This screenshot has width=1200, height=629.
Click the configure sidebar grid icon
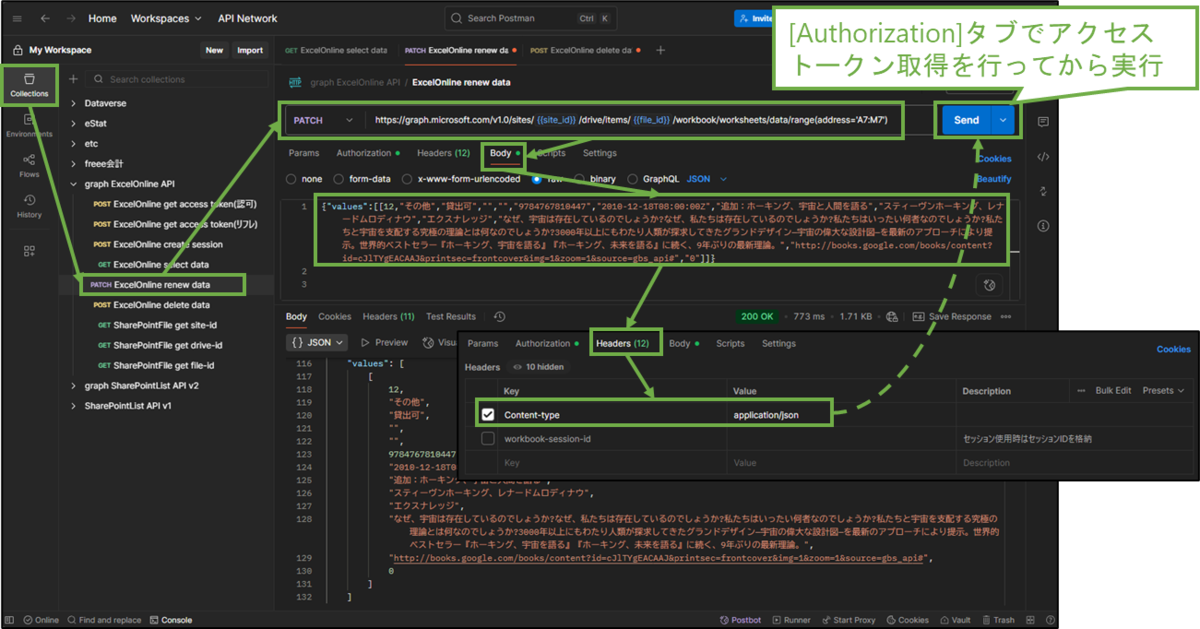pyautogui.click(x=29, y=250)
